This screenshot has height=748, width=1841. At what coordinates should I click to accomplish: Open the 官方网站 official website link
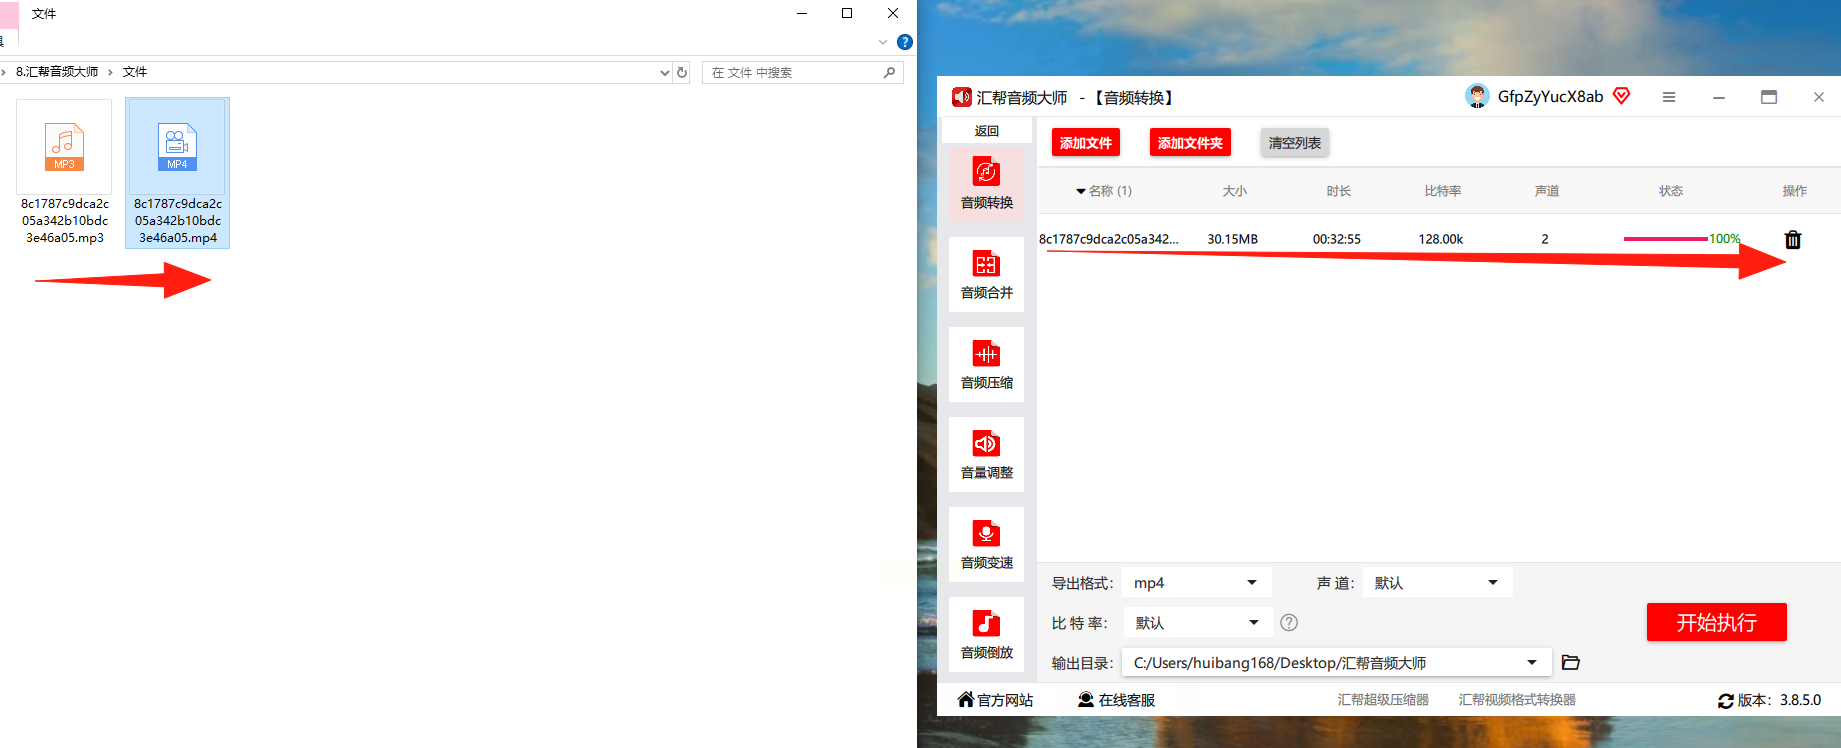[x=995, y=700]
